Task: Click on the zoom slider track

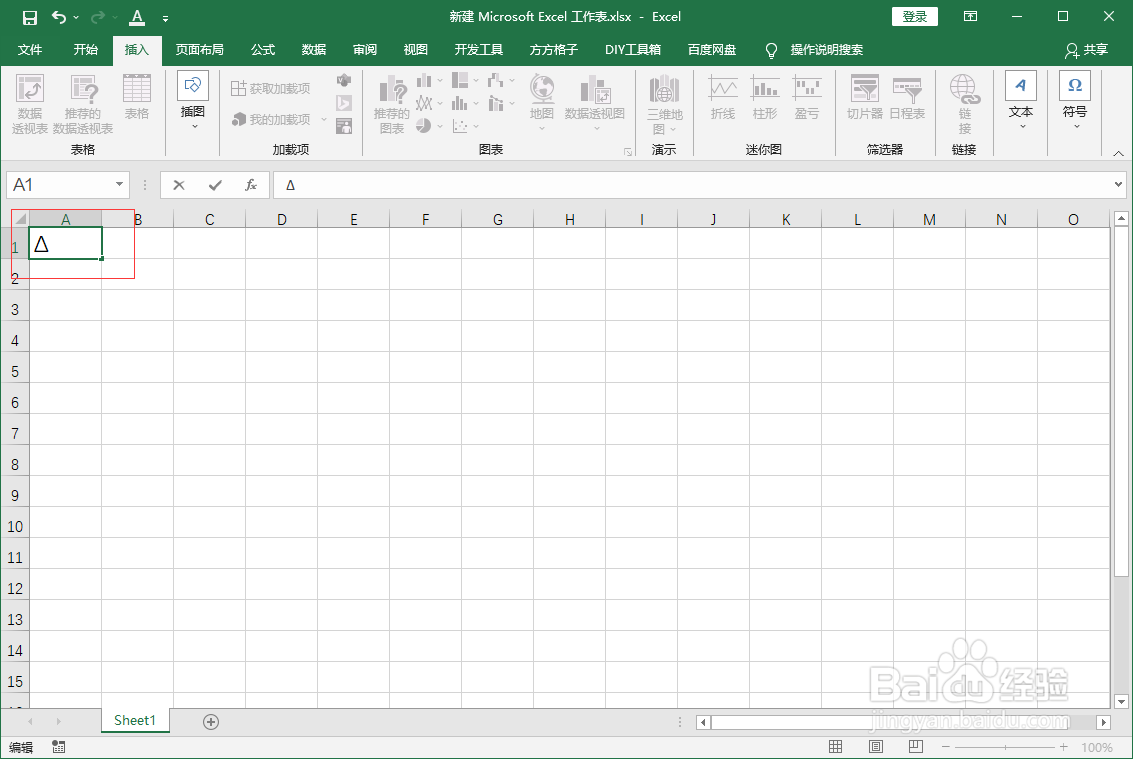Action: [x=1004, y=747]
